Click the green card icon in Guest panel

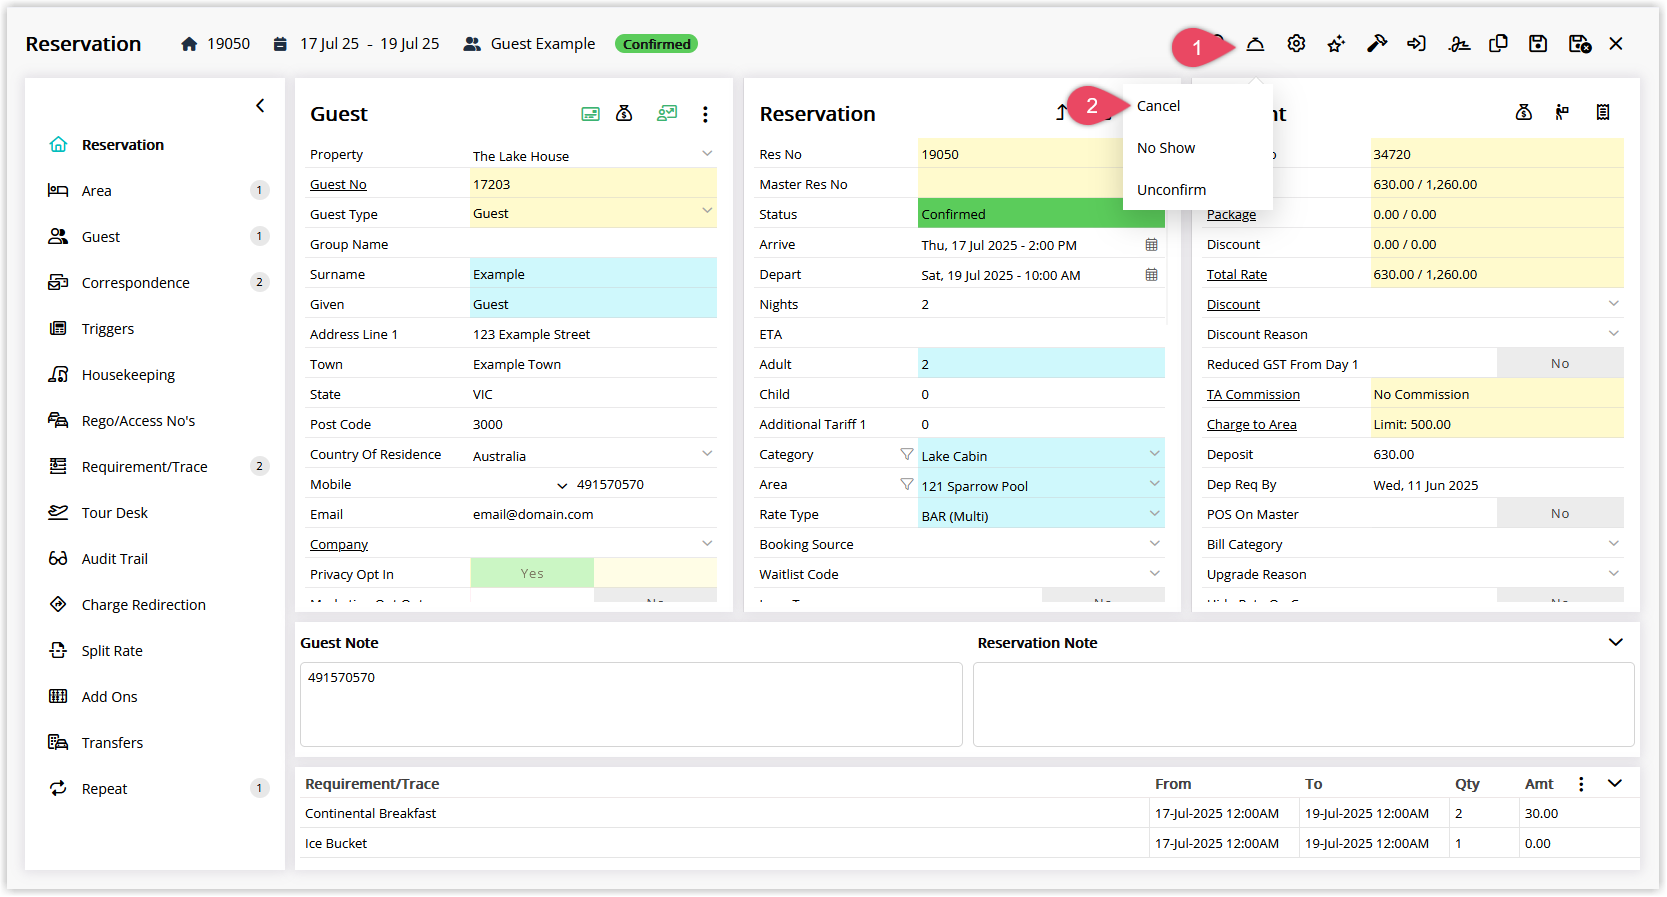591,114
